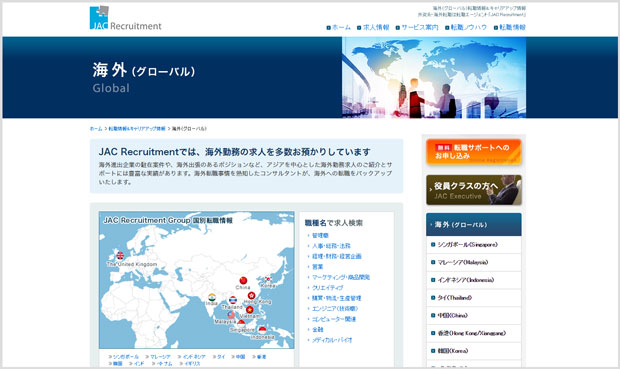Open the 管理職 job category link
Screen dimensions: 620x369
coord(320,235)
